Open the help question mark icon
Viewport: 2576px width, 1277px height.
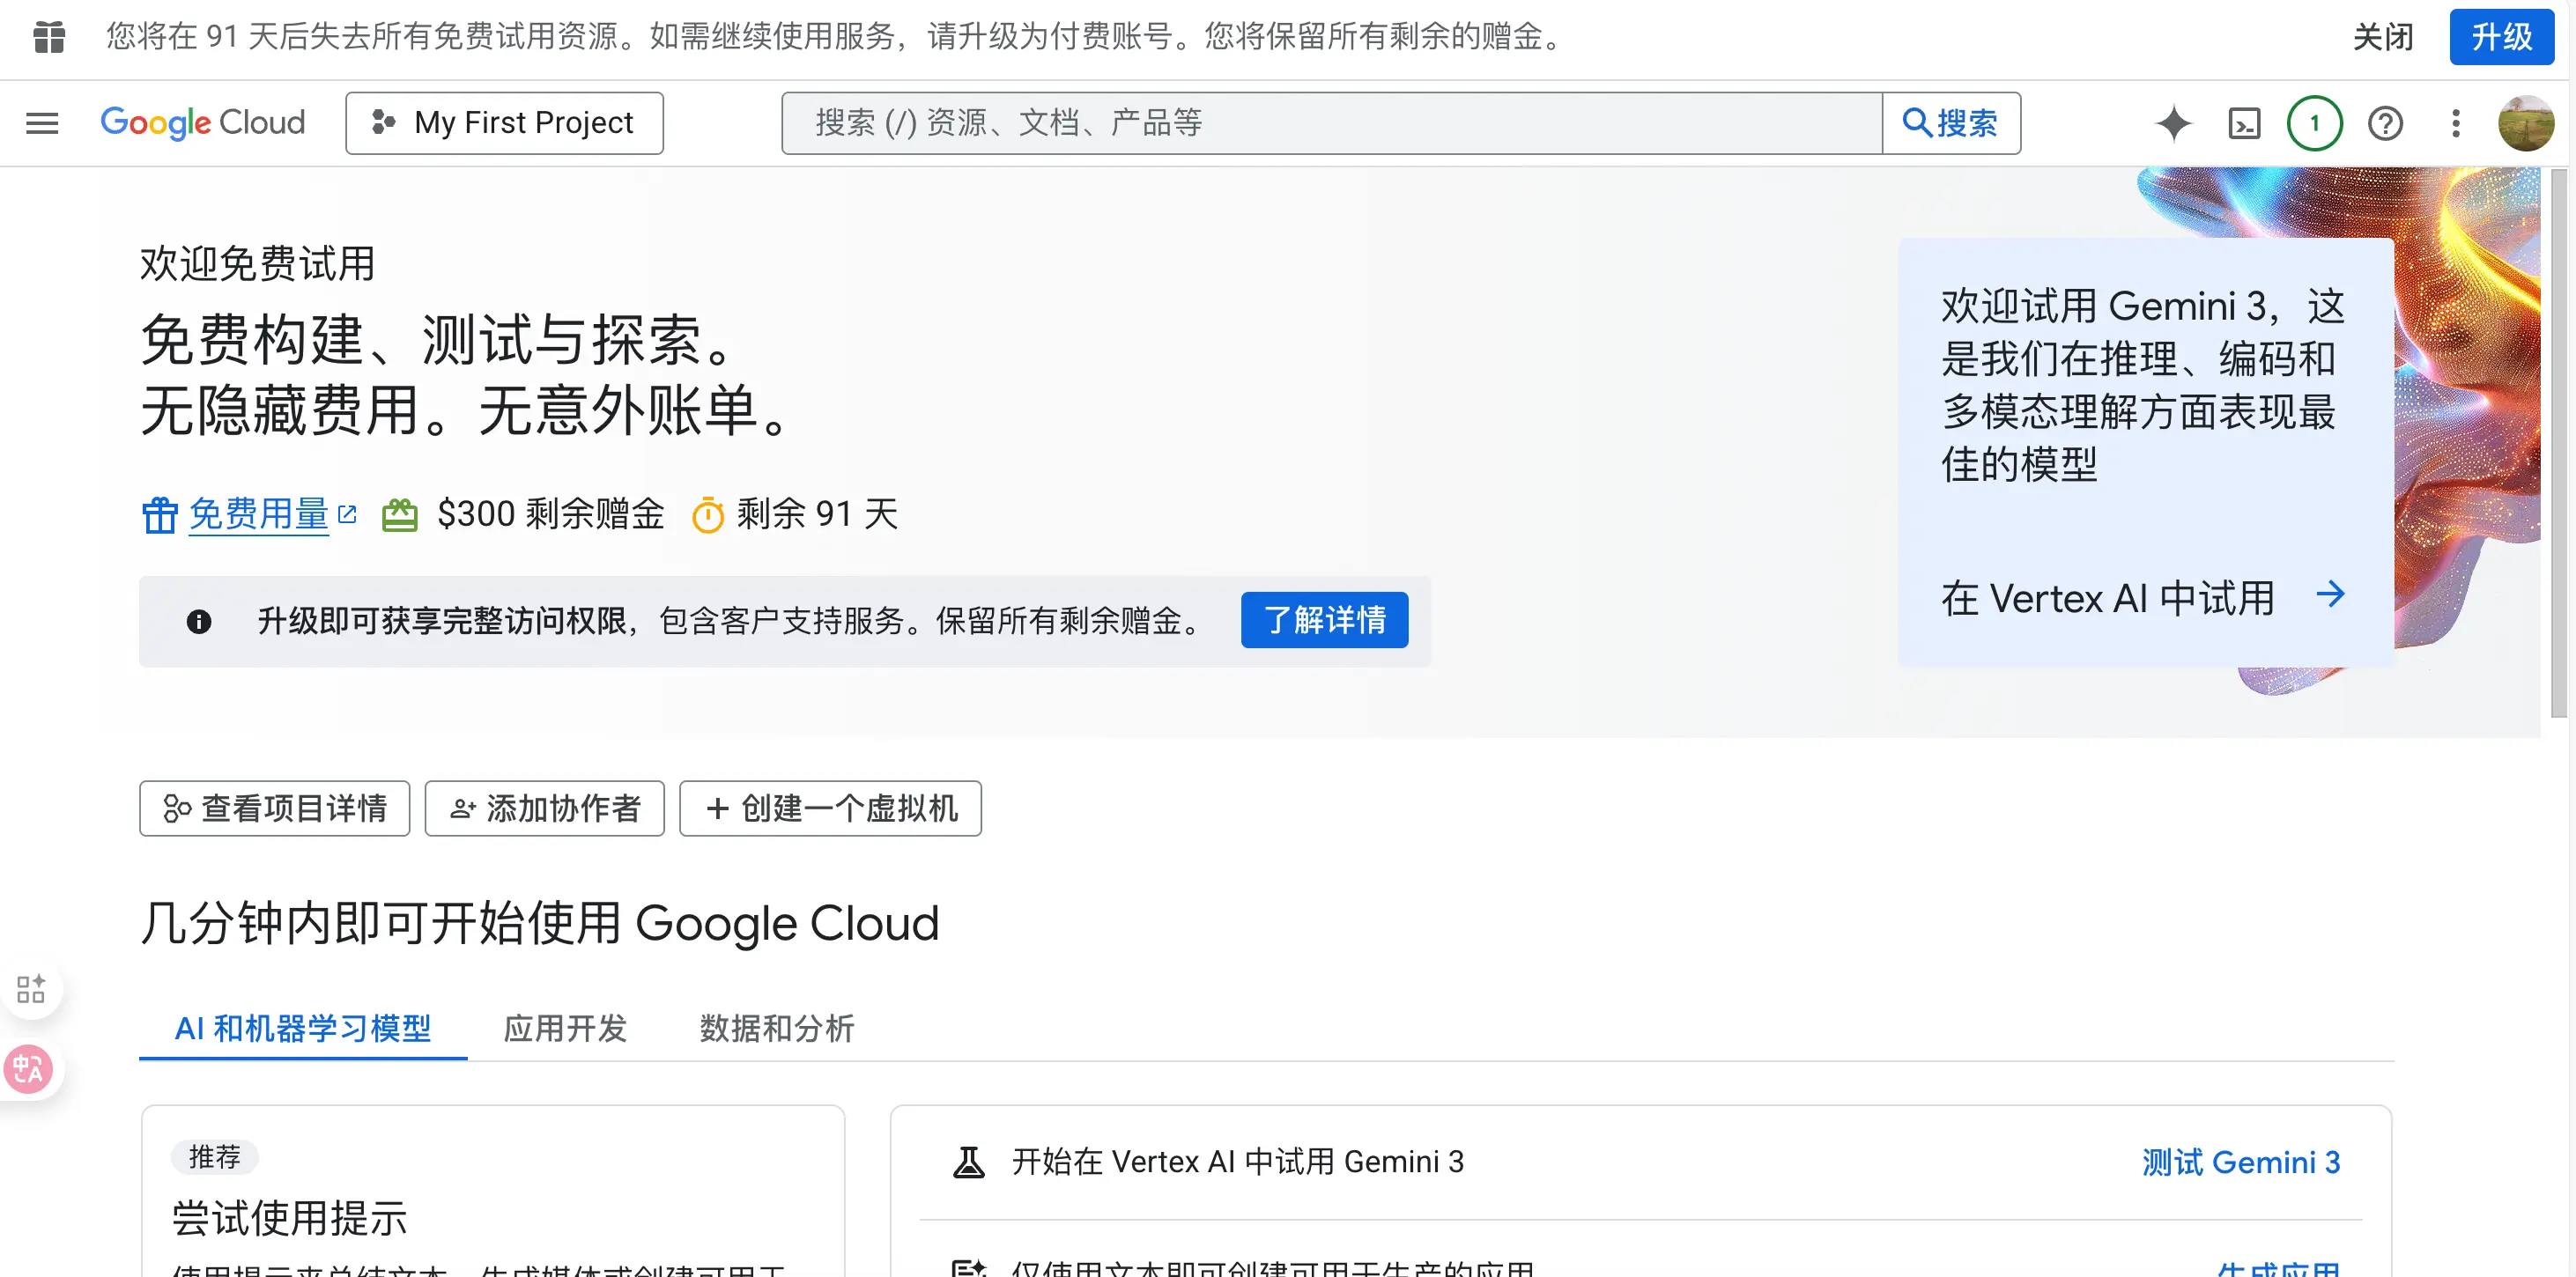[x=2385, y=123]
